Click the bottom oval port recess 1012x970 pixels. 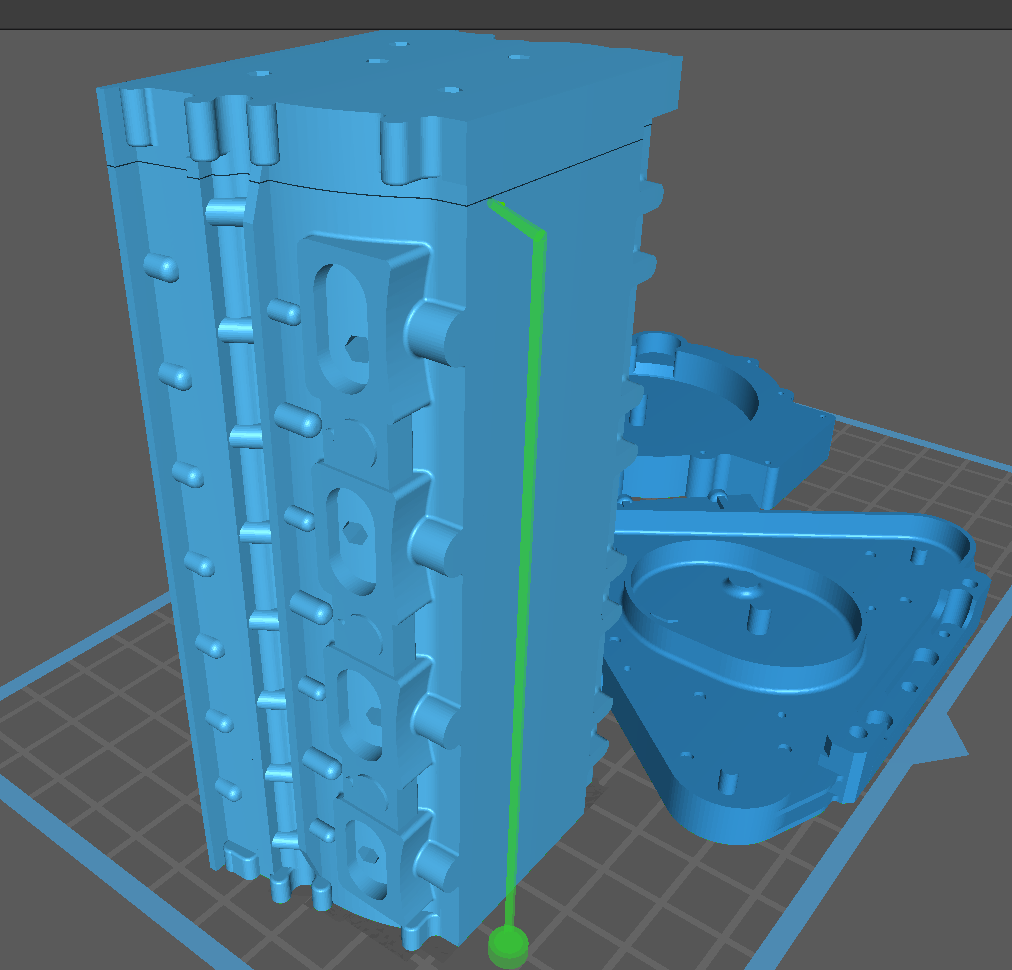(364, 852)
